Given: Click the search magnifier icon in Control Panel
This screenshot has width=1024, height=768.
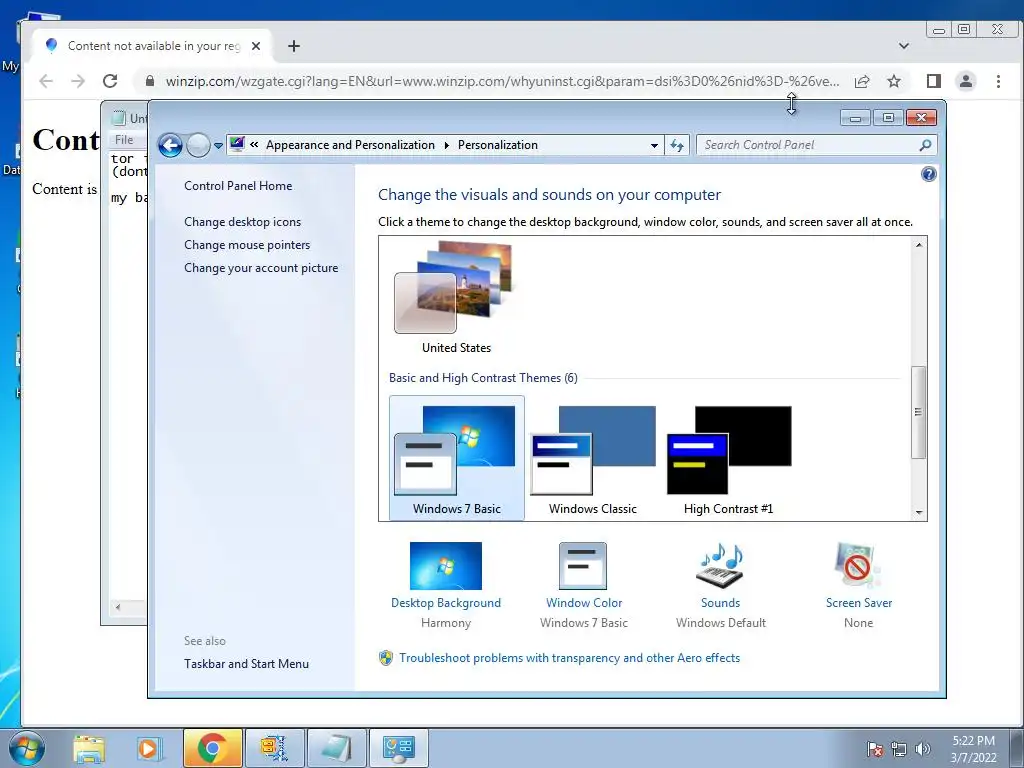Looking at the screenshot, I should (925, 145).
